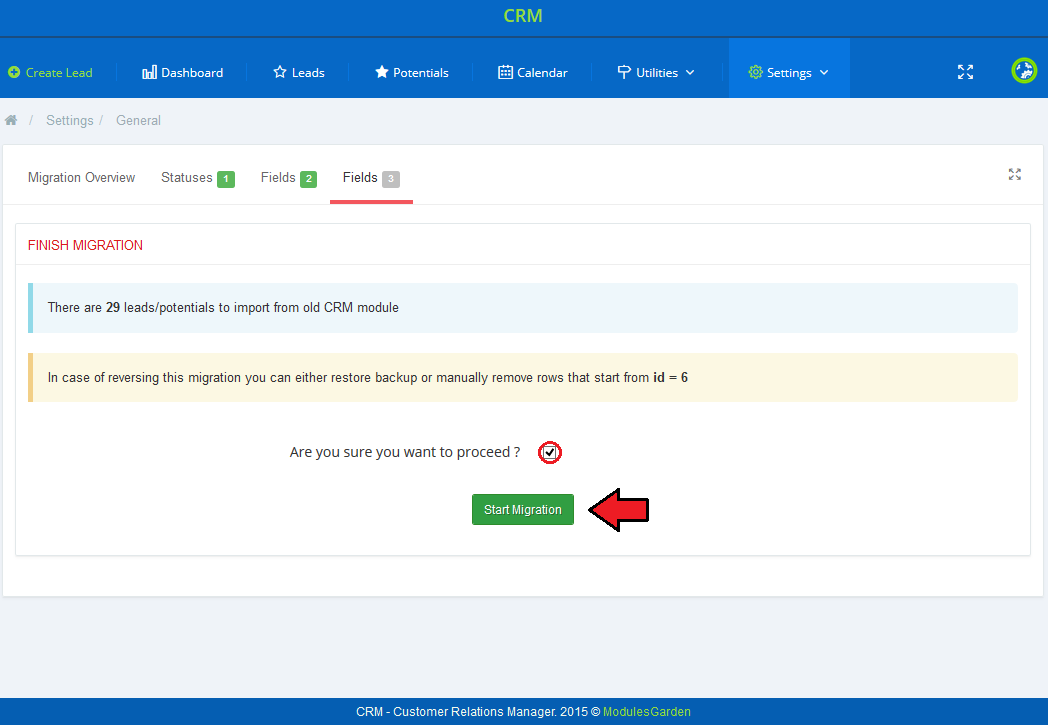1048x725 pixels.
Task: Click the Create Lead plus icon
Action: pyautogui.click(x=14, y=72)
